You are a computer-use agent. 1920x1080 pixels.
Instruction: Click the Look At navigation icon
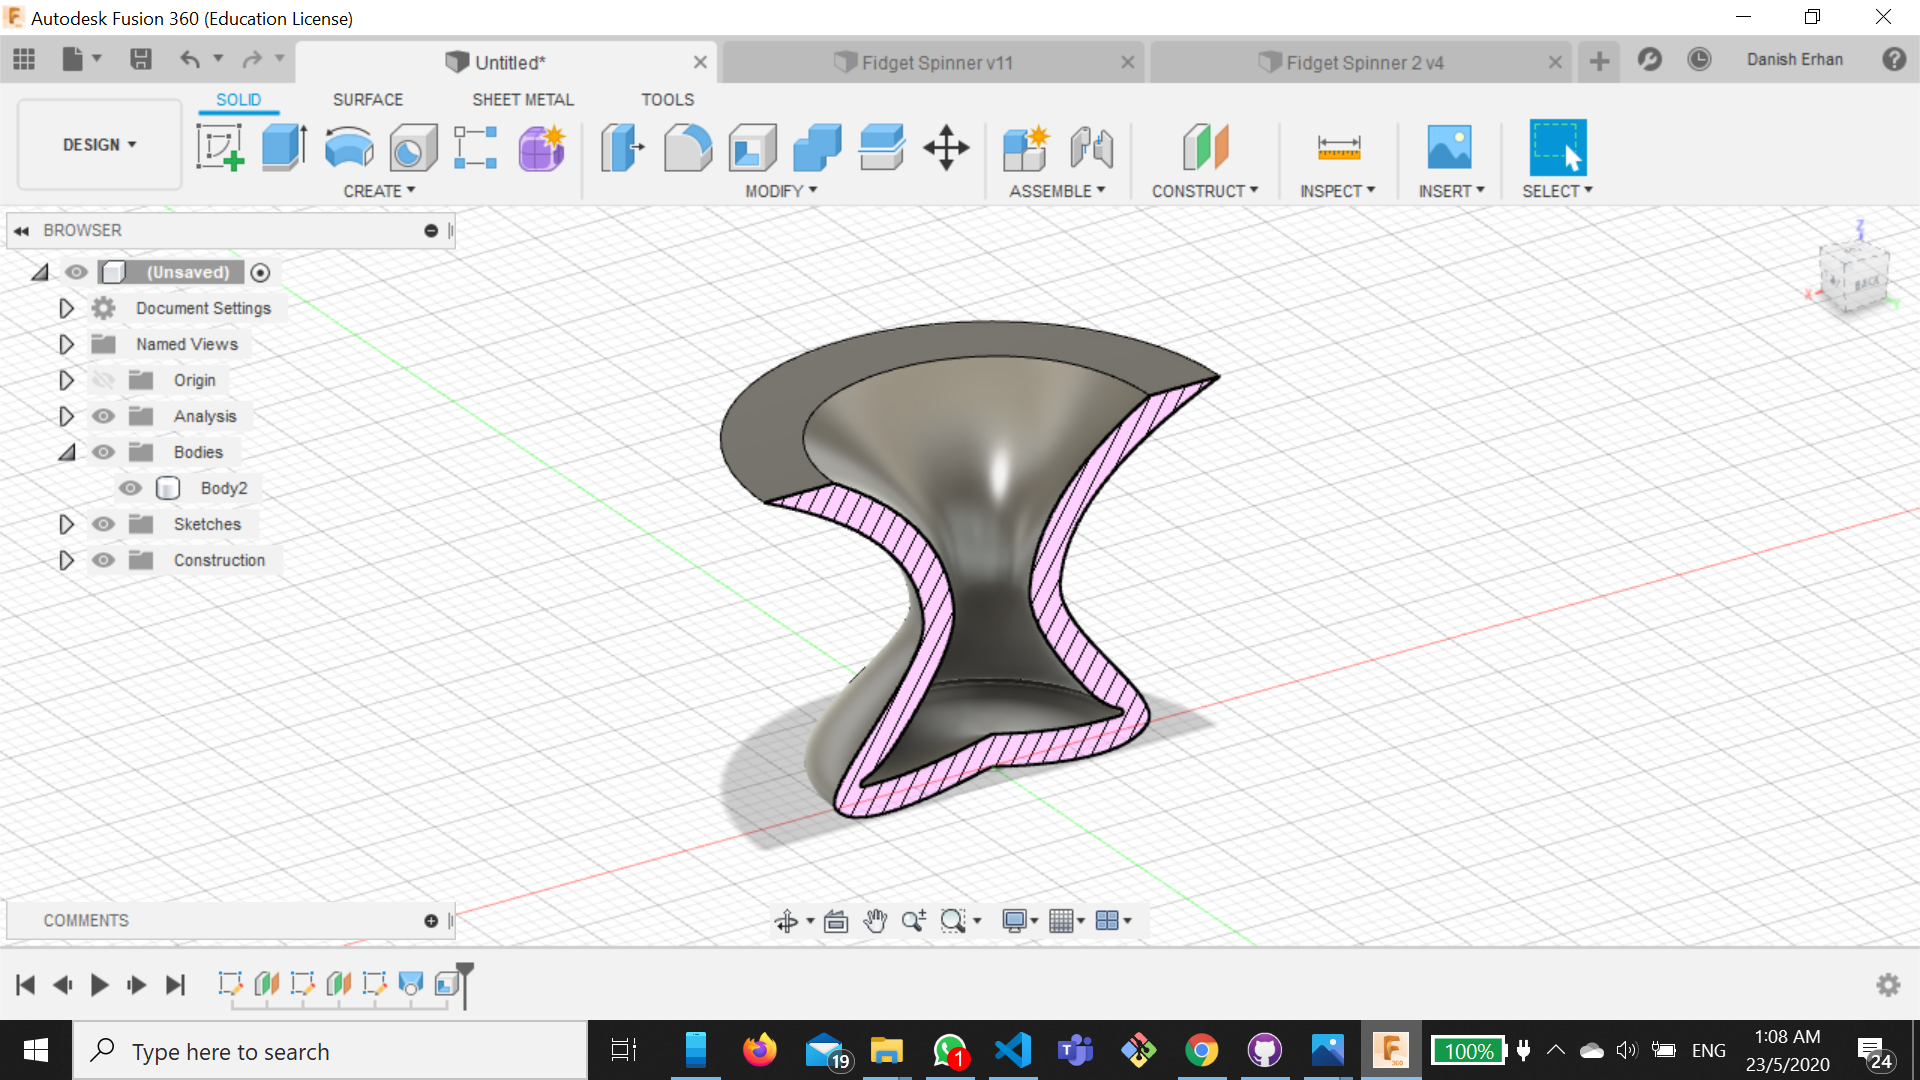pos(836,921)
